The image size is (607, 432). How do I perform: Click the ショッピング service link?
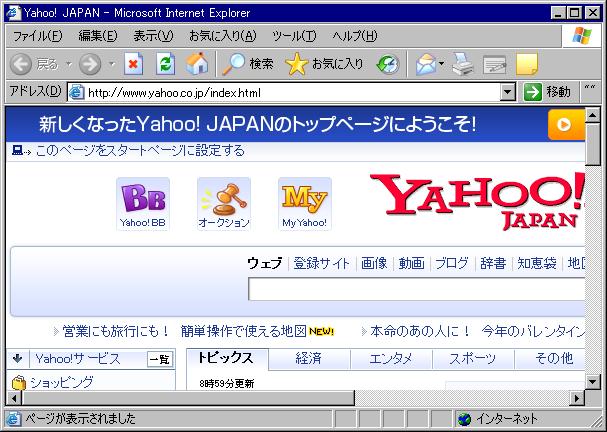click(62, 382)
